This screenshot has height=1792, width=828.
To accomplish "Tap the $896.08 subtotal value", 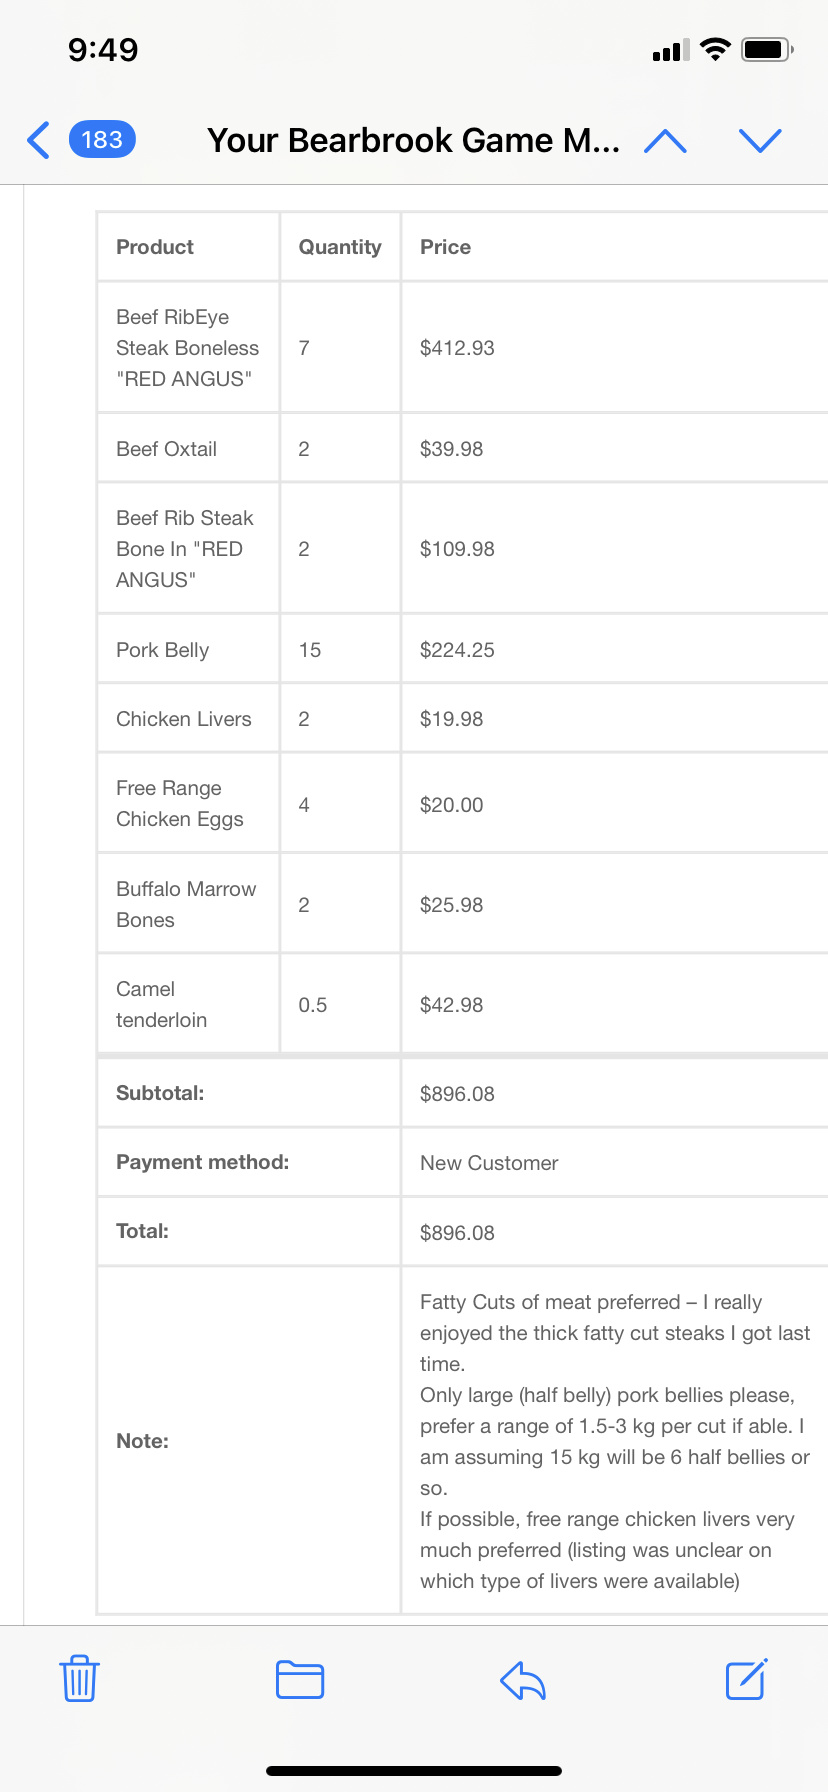I will pyautogui.click(x=457, y=1094).
